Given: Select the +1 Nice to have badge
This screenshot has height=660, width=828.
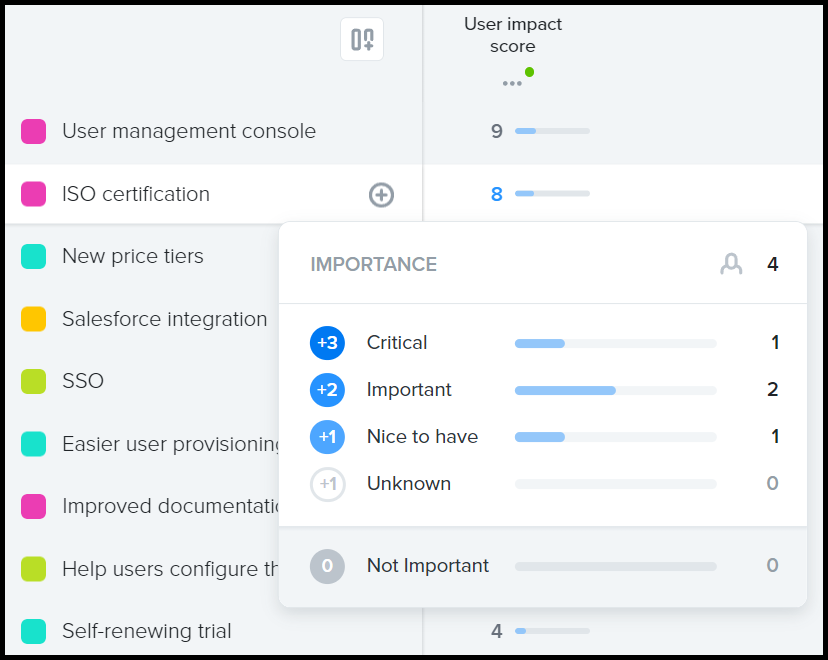Looking at the screenshot, I should click(327, 437).
